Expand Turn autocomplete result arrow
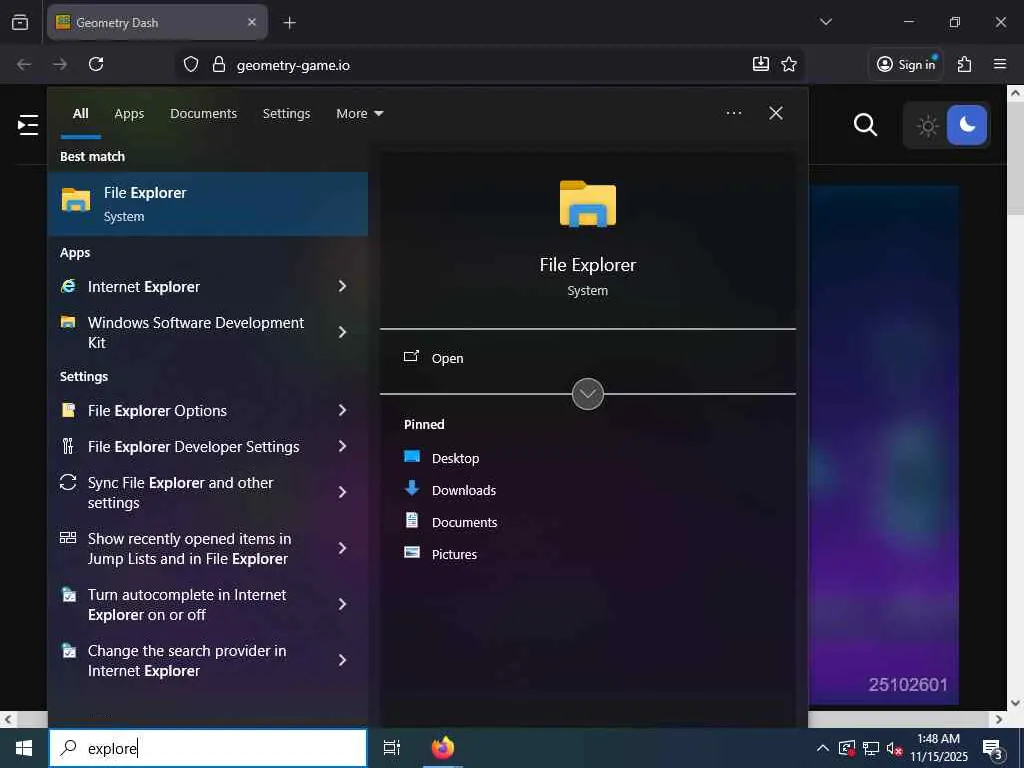The image size is (1024, 768). pos(342,605)
